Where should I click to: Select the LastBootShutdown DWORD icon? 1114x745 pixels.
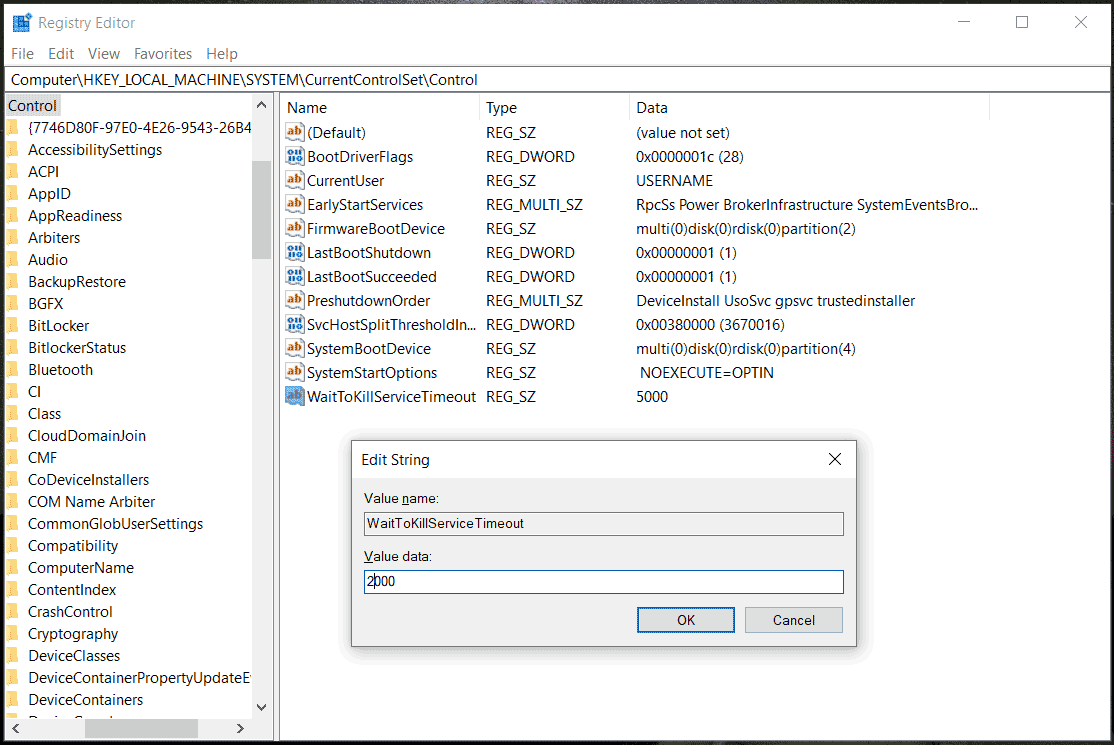coord(294,253)
